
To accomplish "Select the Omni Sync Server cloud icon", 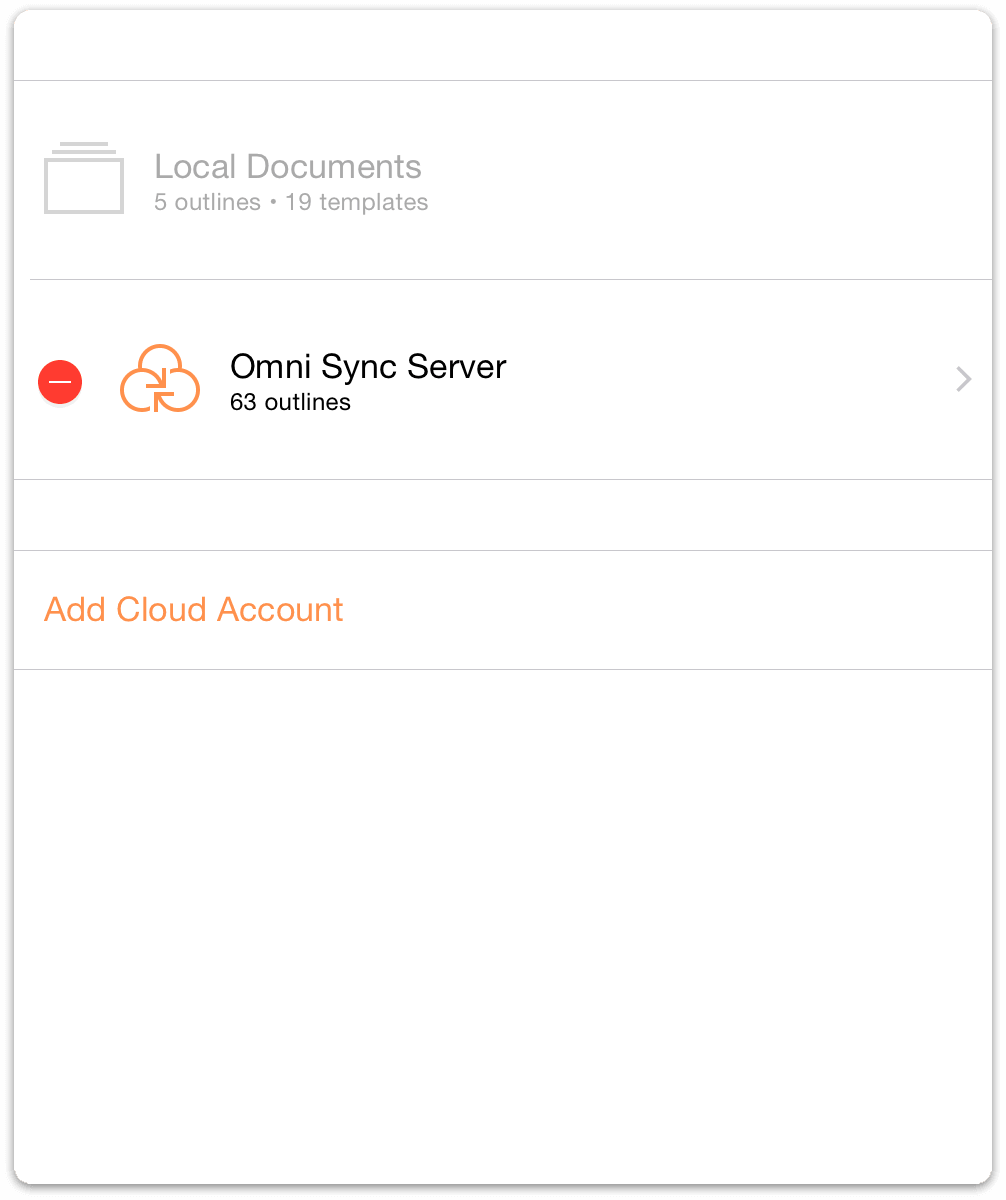I will click(160, 379).
